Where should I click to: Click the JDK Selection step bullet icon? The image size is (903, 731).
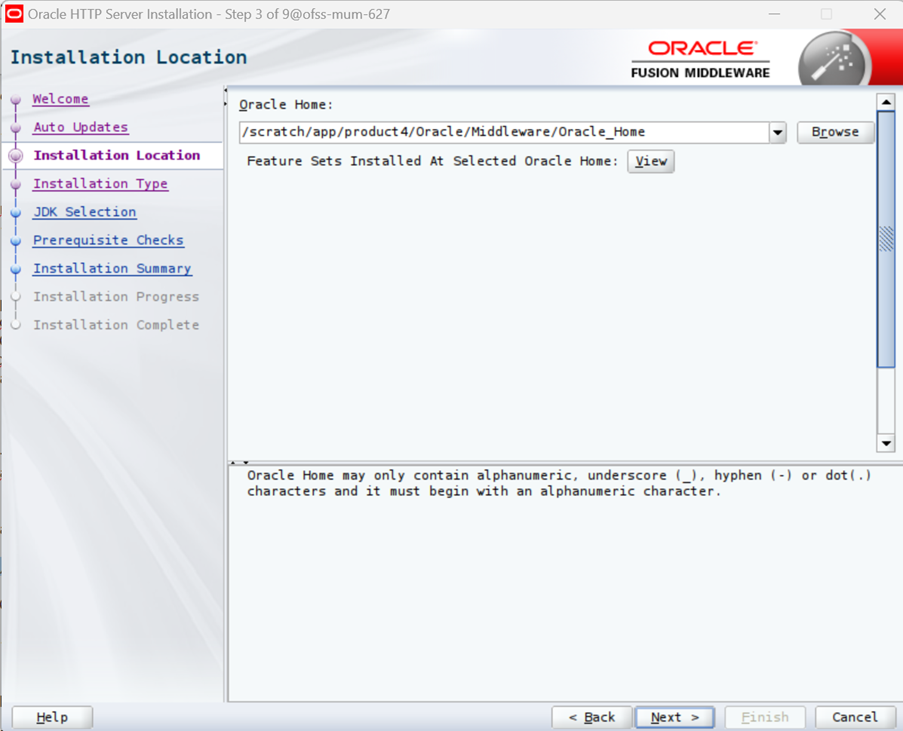[16, 213]
